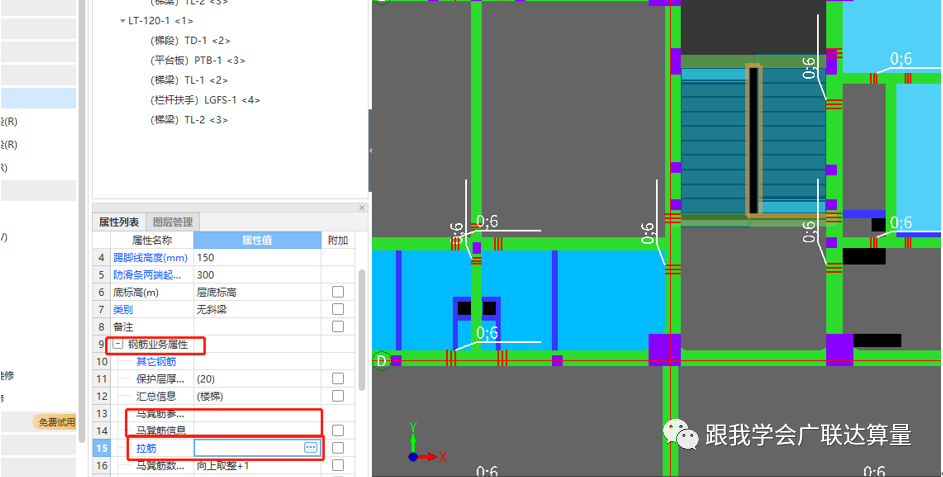Click the property list vertical scrollbar
943x477 pixels.
point(361,330)
